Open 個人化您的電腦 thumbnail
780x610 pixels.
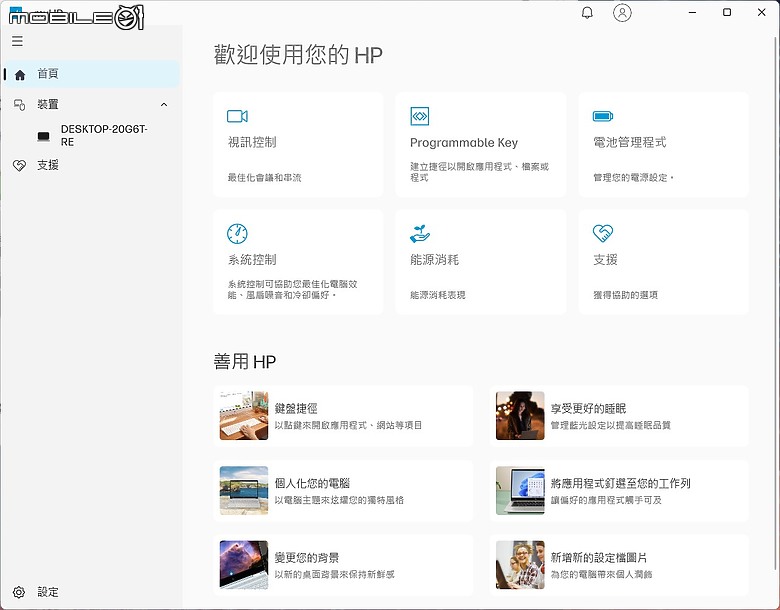point(244,490)
